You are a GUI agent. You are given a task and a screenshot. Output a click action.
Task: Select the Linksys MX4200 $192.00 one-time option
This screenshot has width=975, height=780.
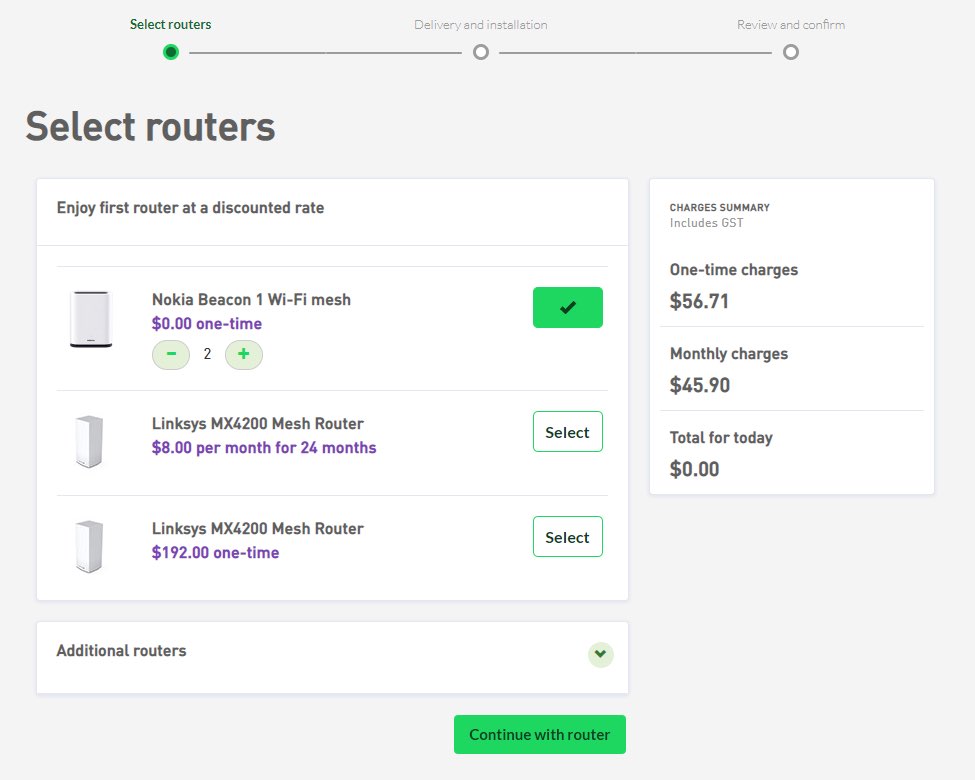567,537
